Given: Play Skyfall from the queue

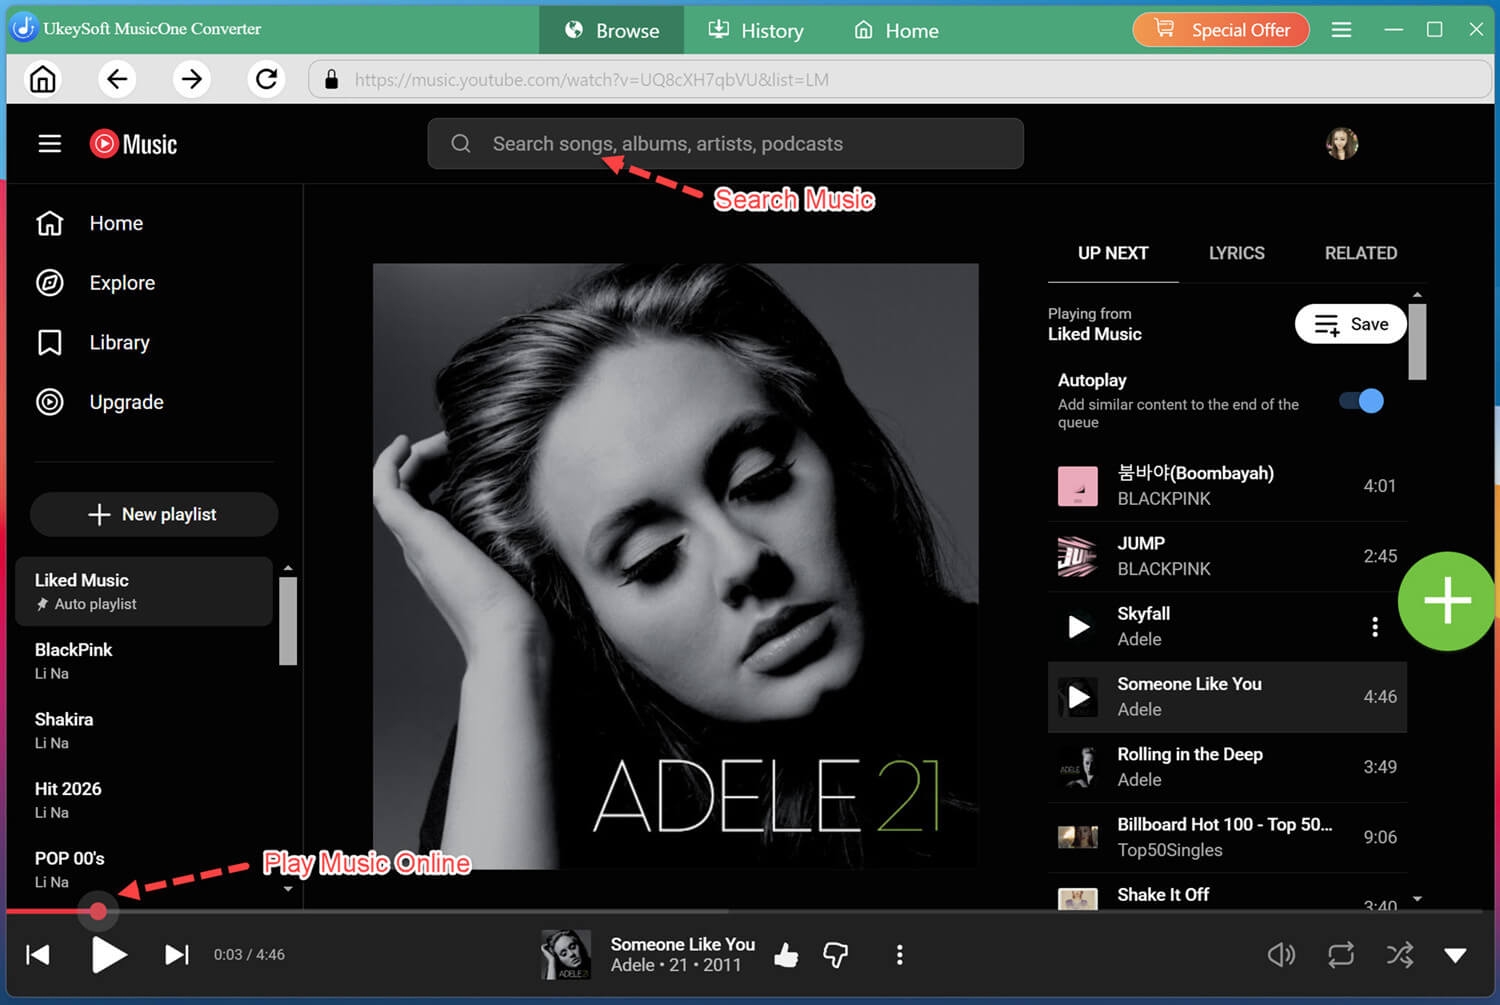Looking at the screenshot, I should [1078, 627].
